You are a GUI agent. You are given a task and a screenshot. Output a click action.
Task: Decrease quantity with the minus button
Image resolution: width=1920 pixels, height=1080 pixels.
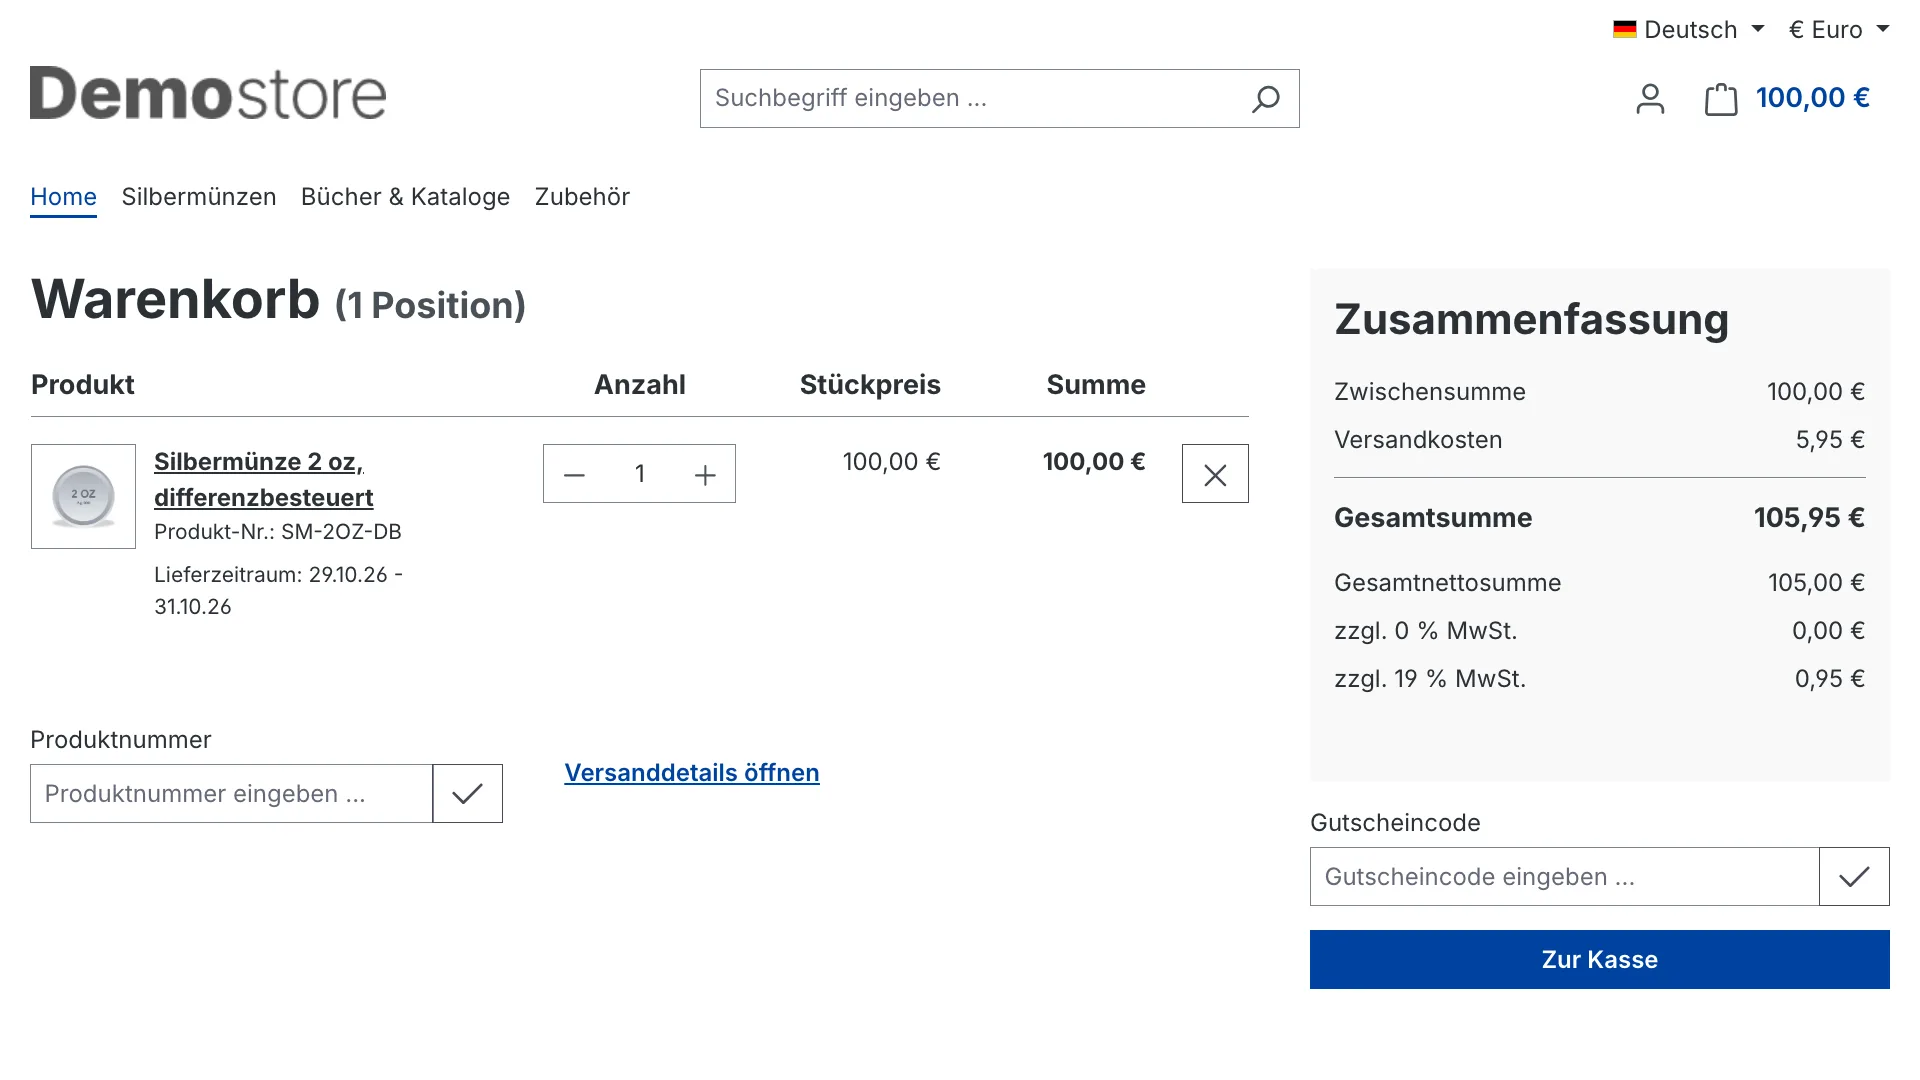point(574,474)
